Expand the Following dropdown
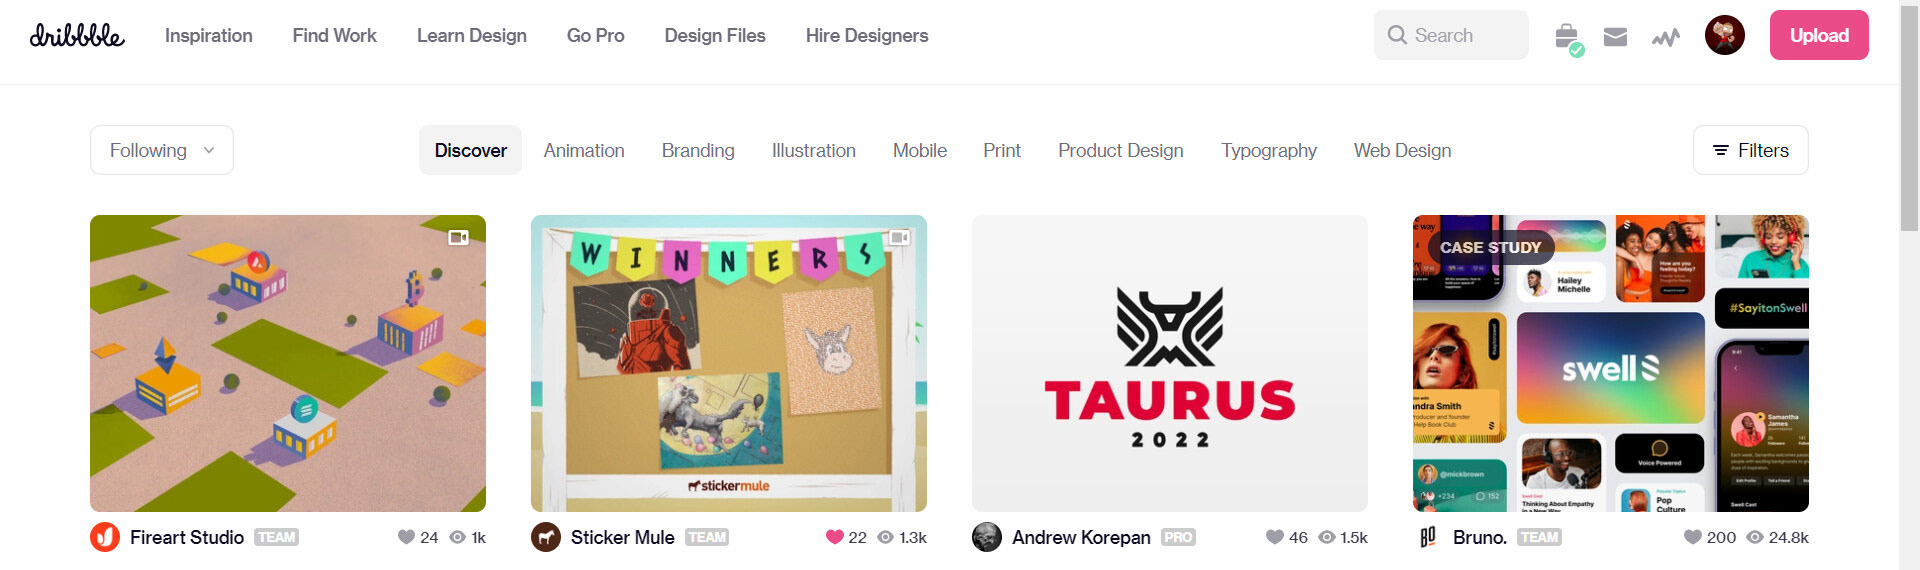 pos(162,150)
